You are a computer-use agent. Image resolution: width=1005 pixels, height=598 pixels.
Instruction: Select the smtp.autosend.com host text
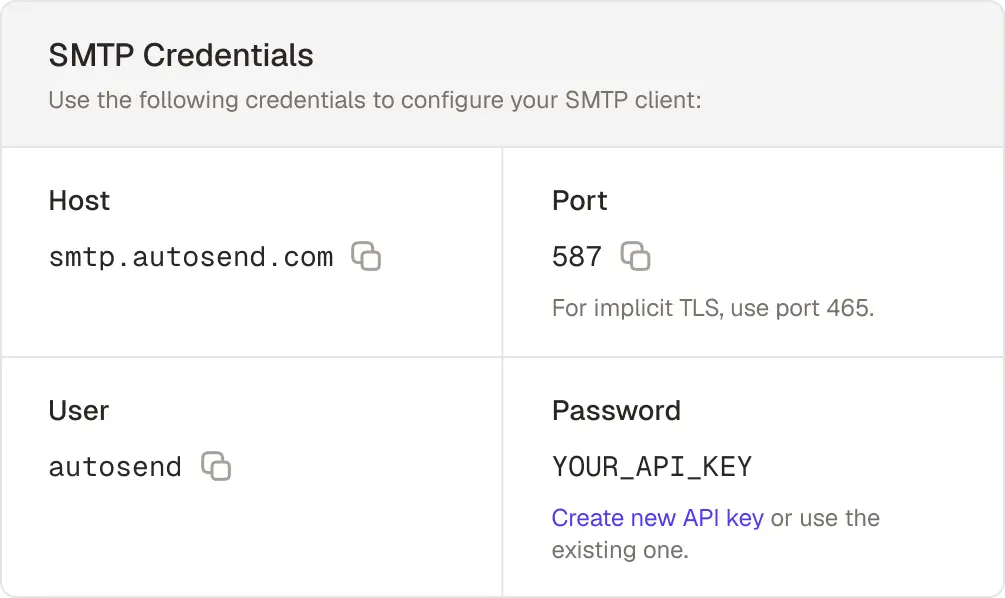coord(190,257)
